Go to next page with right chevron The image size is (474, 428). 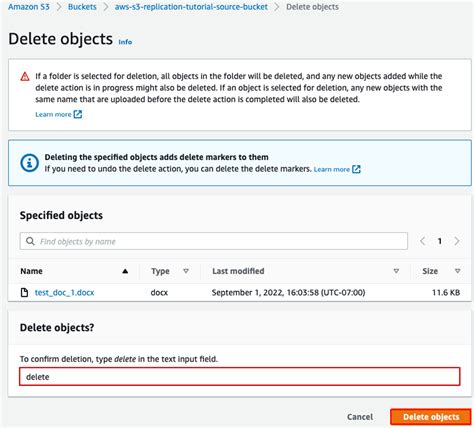tap(457, 241)
